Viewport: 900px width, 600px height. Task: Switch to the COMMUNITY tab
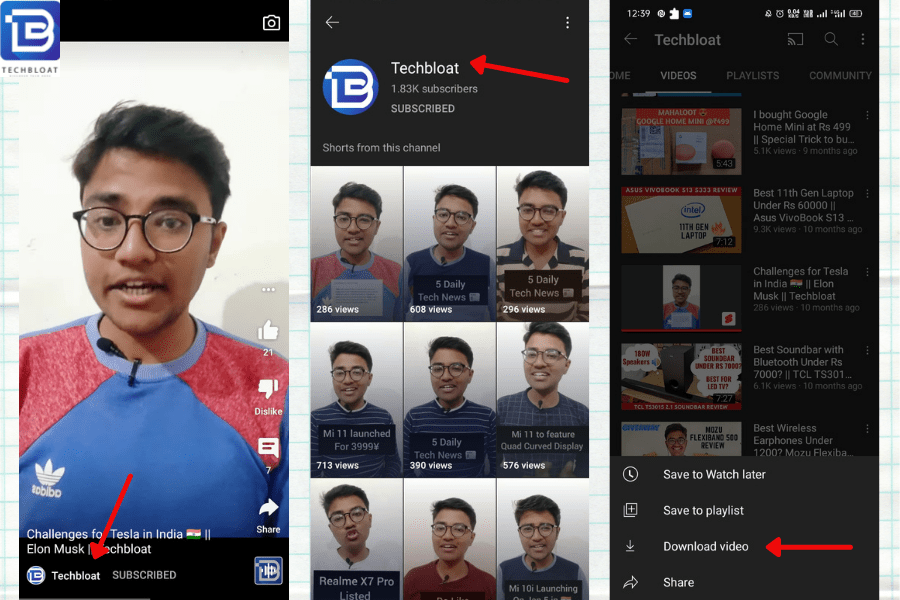click(840, 75)
